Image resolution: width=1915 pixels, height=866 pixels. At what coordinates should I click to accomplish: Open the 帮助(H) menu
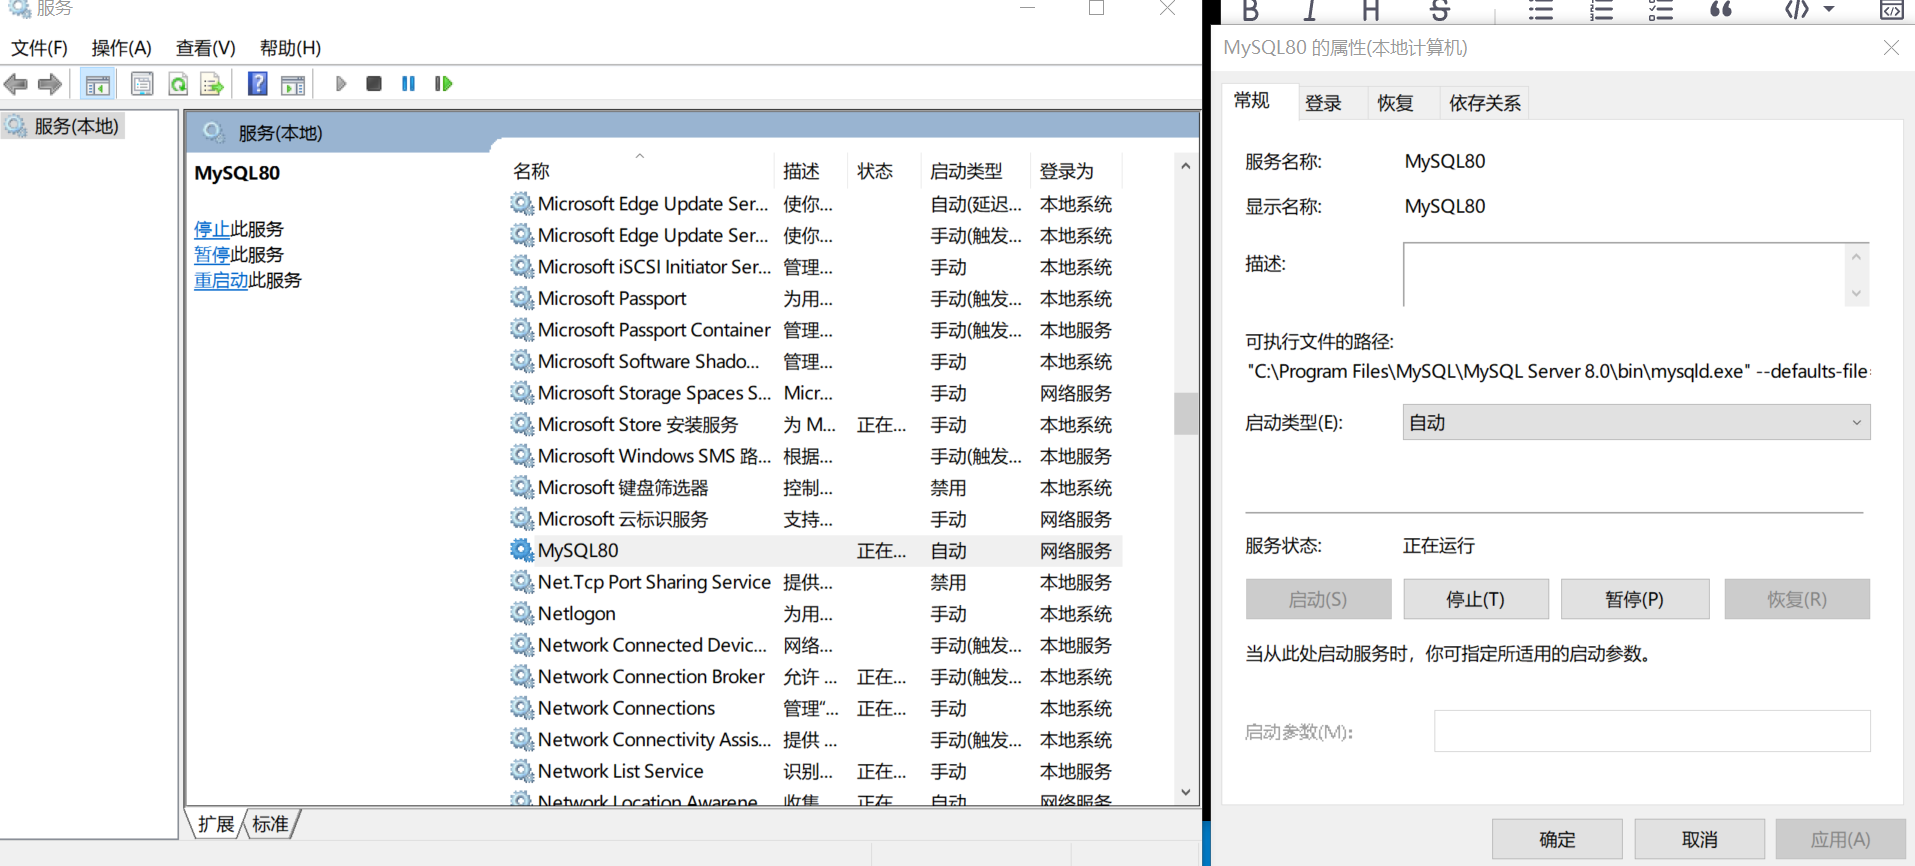290,48
